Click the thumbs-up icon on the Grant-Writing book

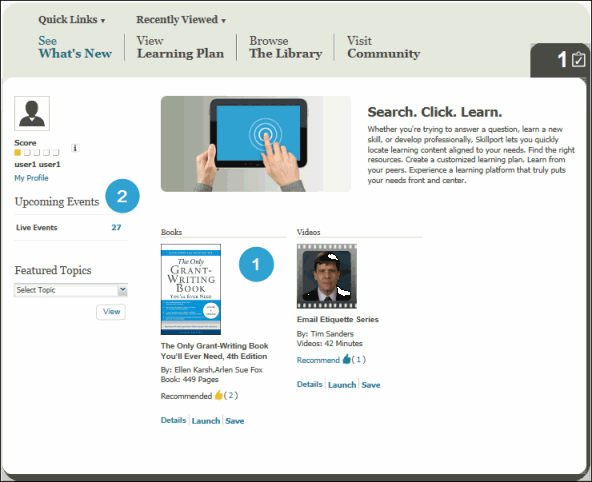click(x=218, y=395)
